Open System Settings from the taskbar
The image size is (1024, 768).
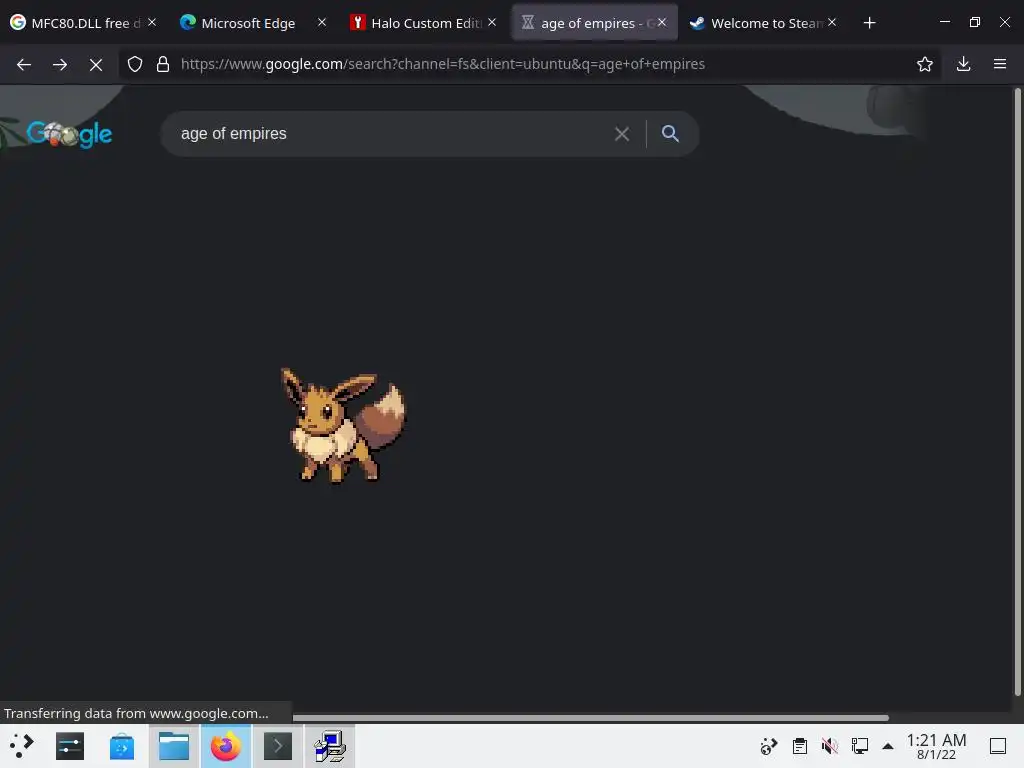point(70,746)
